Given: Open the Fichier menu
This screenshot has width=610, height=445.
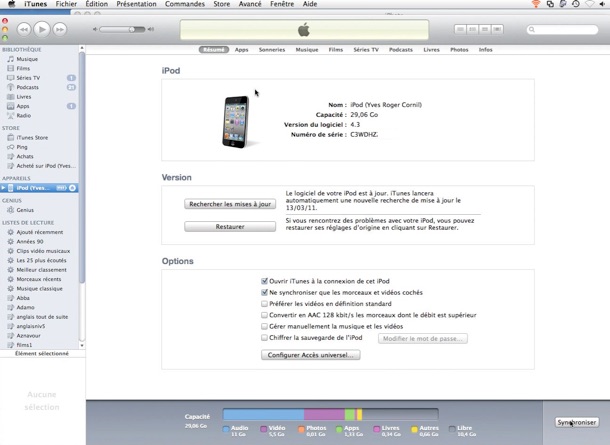Looking at the screenshot, I should pos(66,4).
